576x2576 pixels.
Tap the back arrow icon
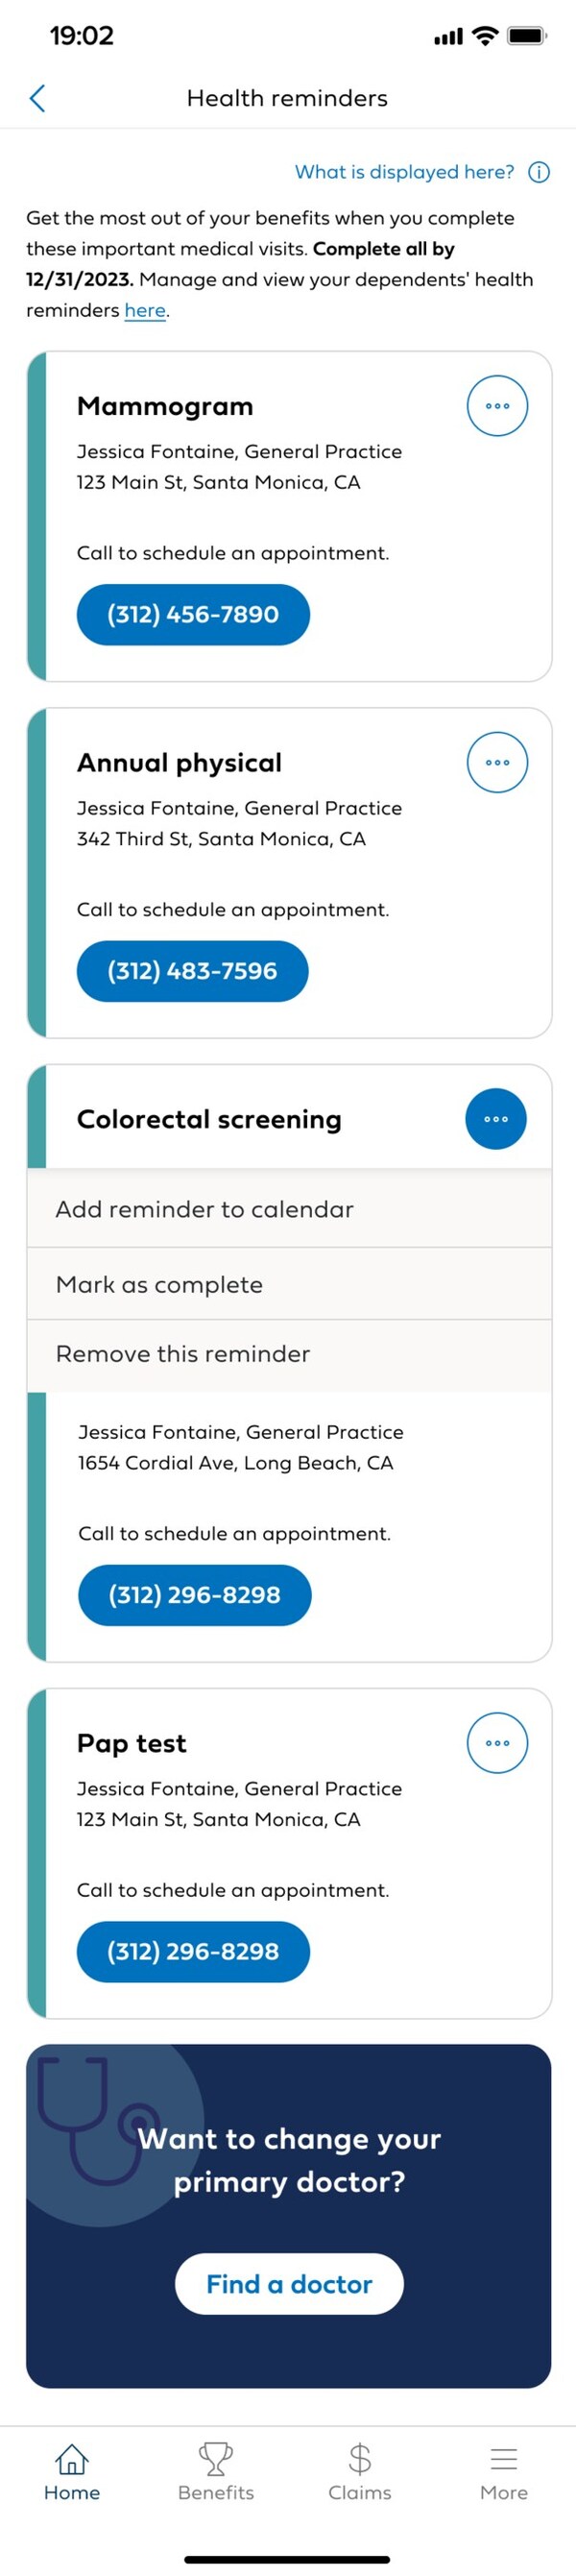tap(38, 98)
